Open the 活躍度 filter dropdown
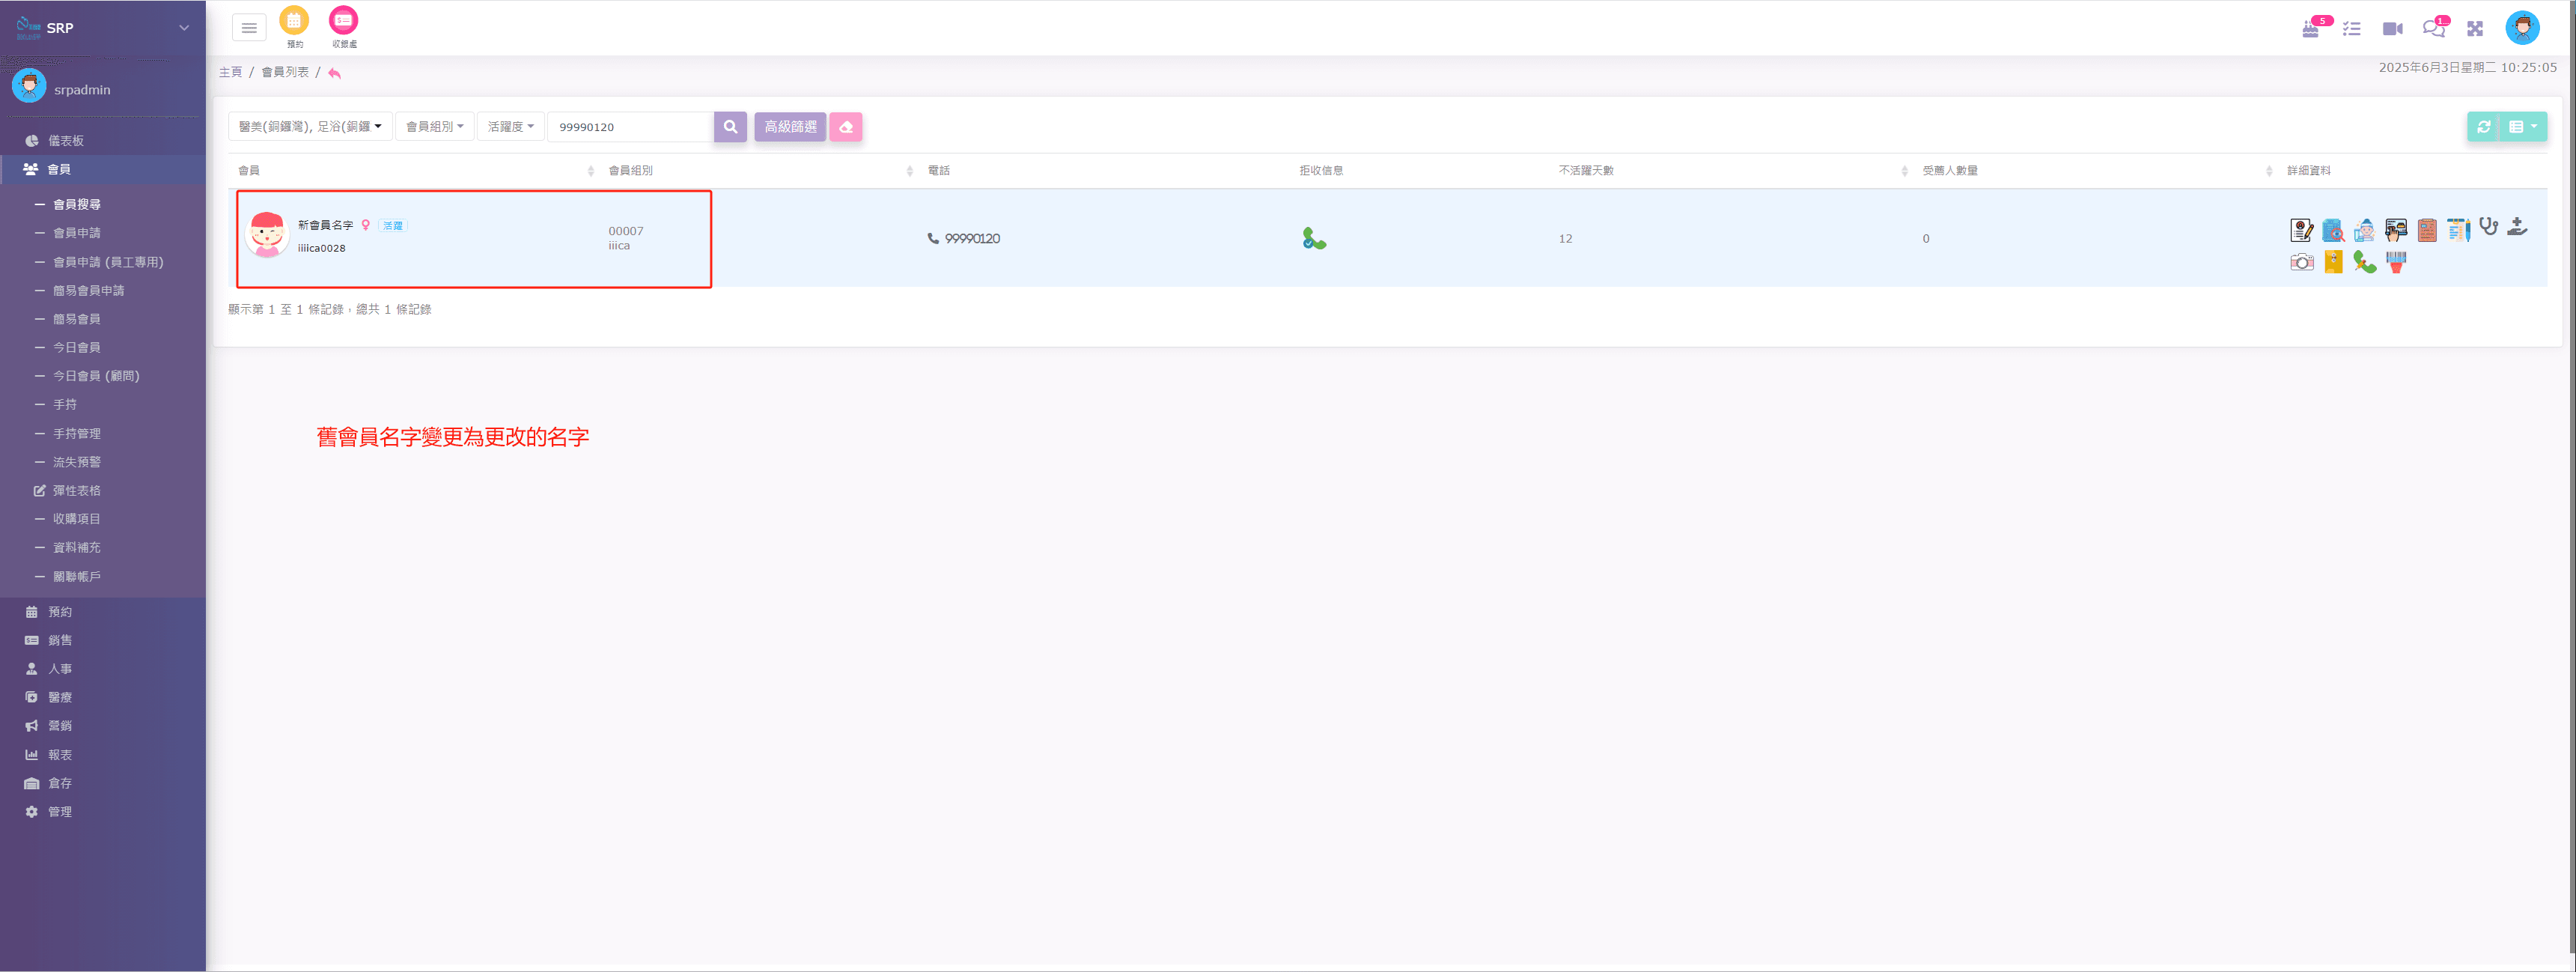 tap(510, 127)
